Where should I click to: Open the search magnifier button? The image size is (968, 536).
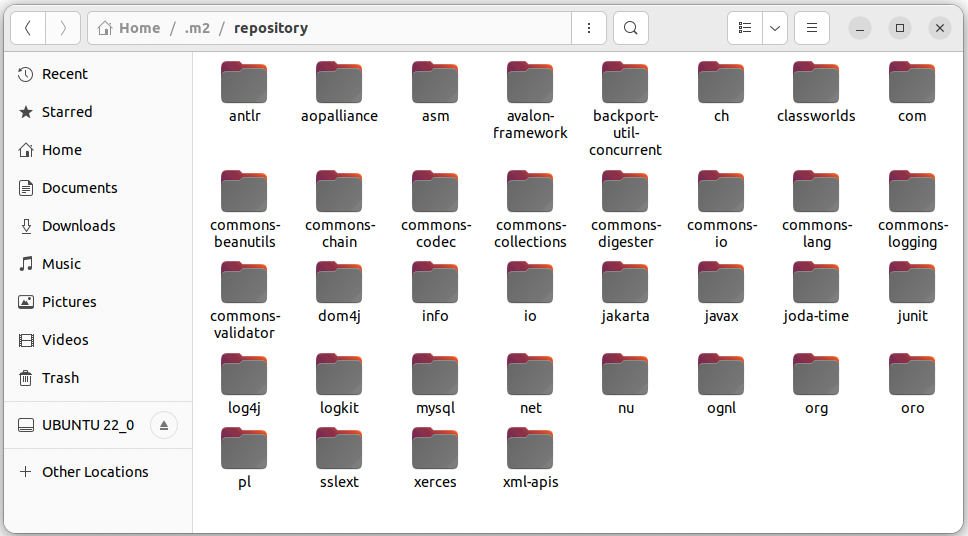tap(630, 28)
